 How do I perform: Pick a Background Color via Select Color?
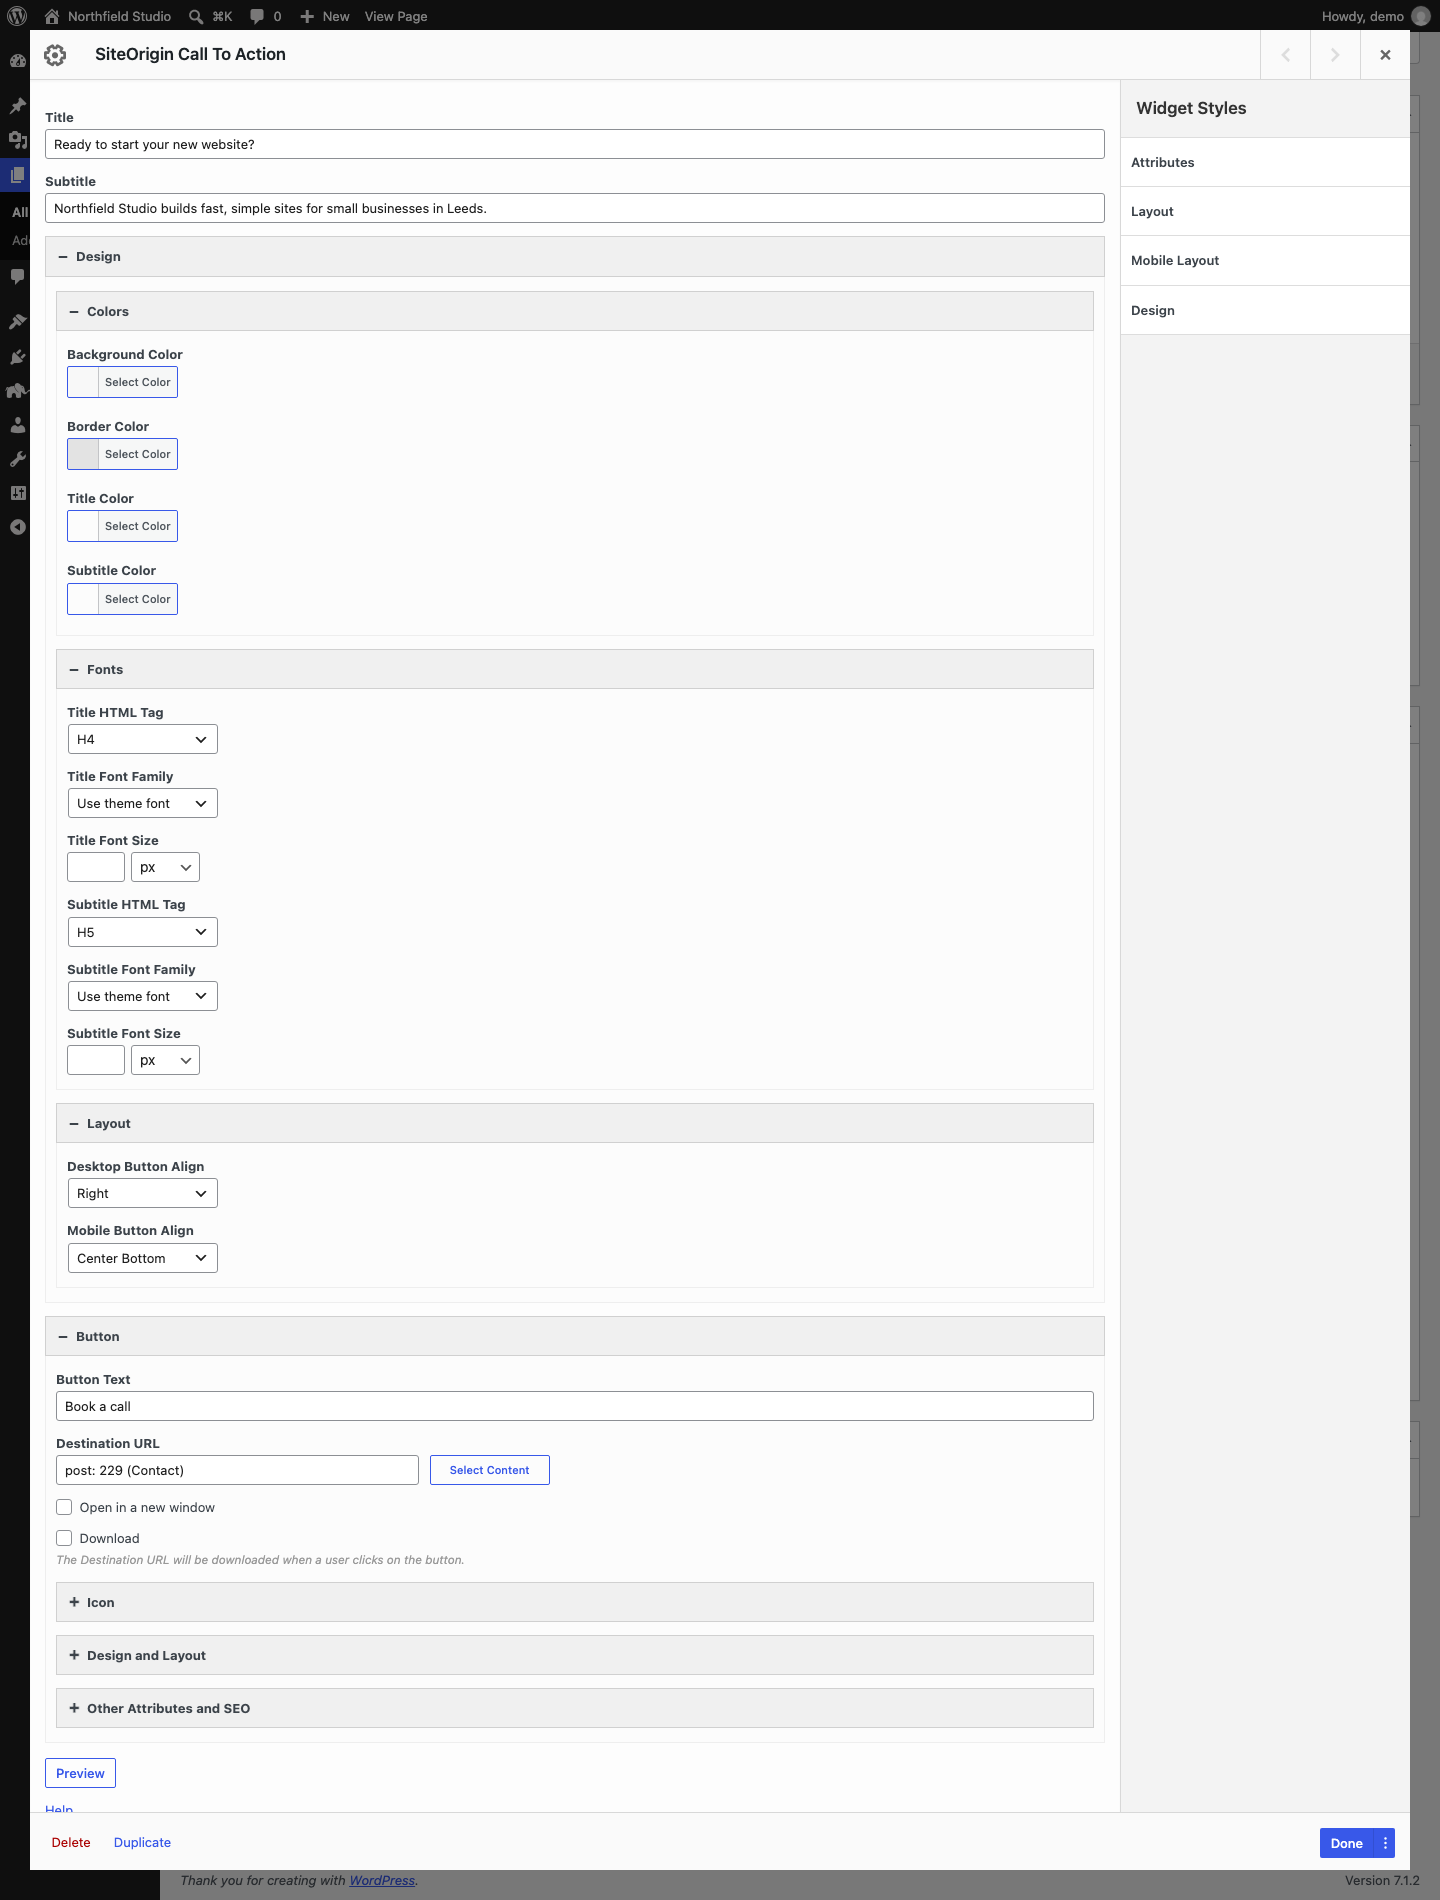(122, 382)
